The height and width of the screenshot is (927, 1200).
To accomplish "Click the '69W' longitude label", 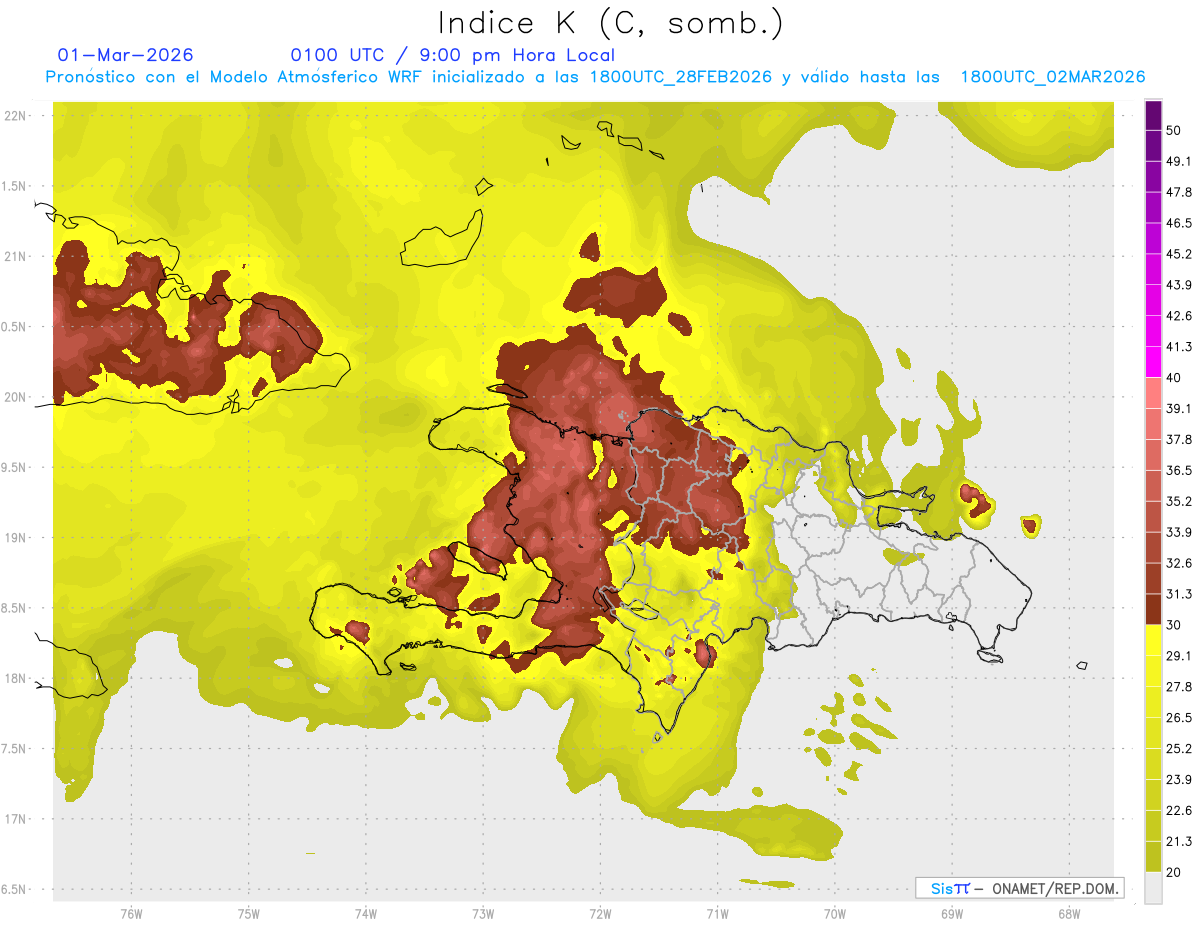I will [x=951, y=913].
